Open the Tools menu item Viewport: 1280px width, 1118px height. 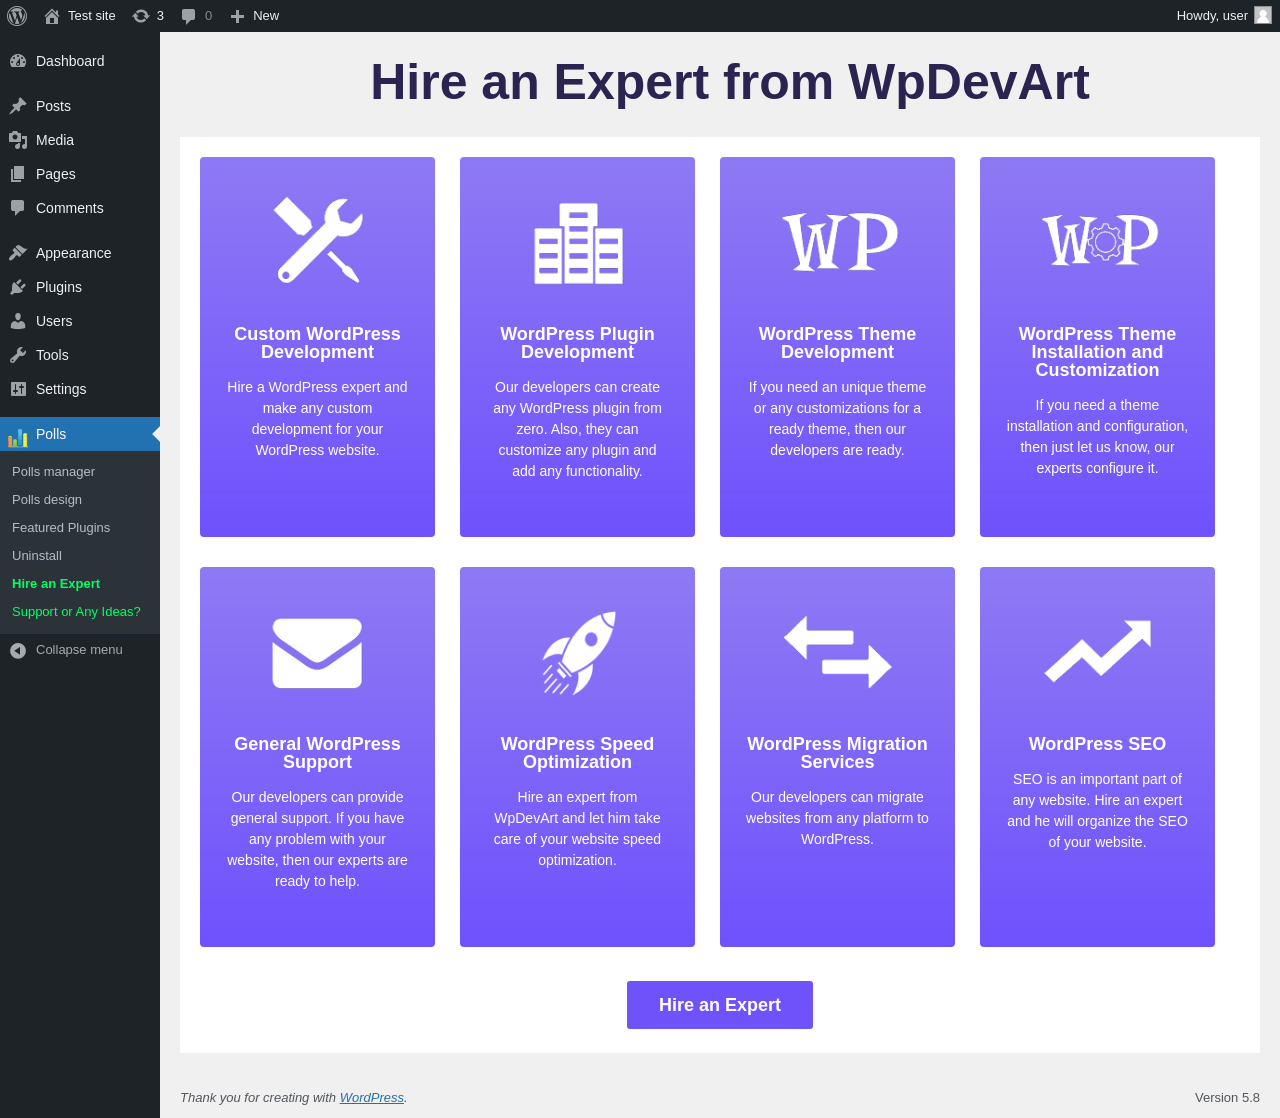(80, 355)
